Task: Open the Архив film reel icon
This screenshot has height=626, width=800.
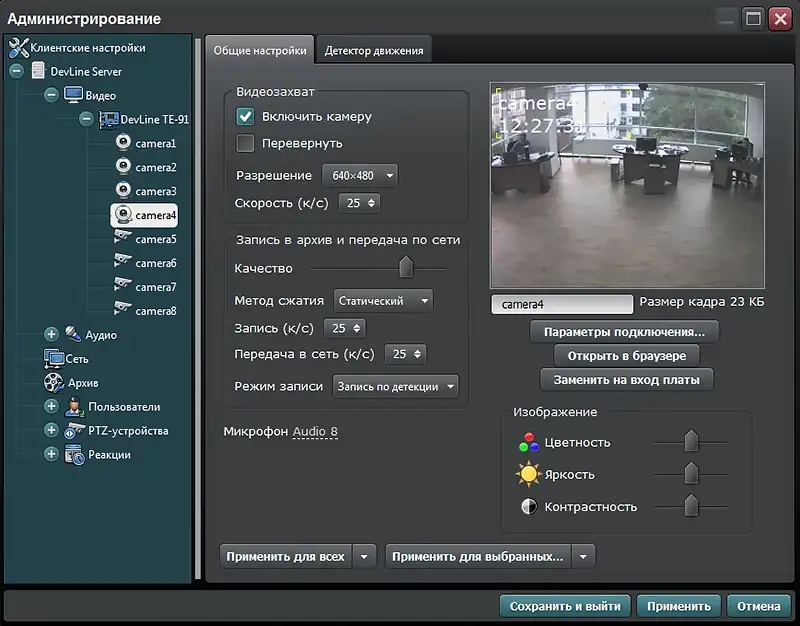Action: pyautogui.click(x=54, y=383)
